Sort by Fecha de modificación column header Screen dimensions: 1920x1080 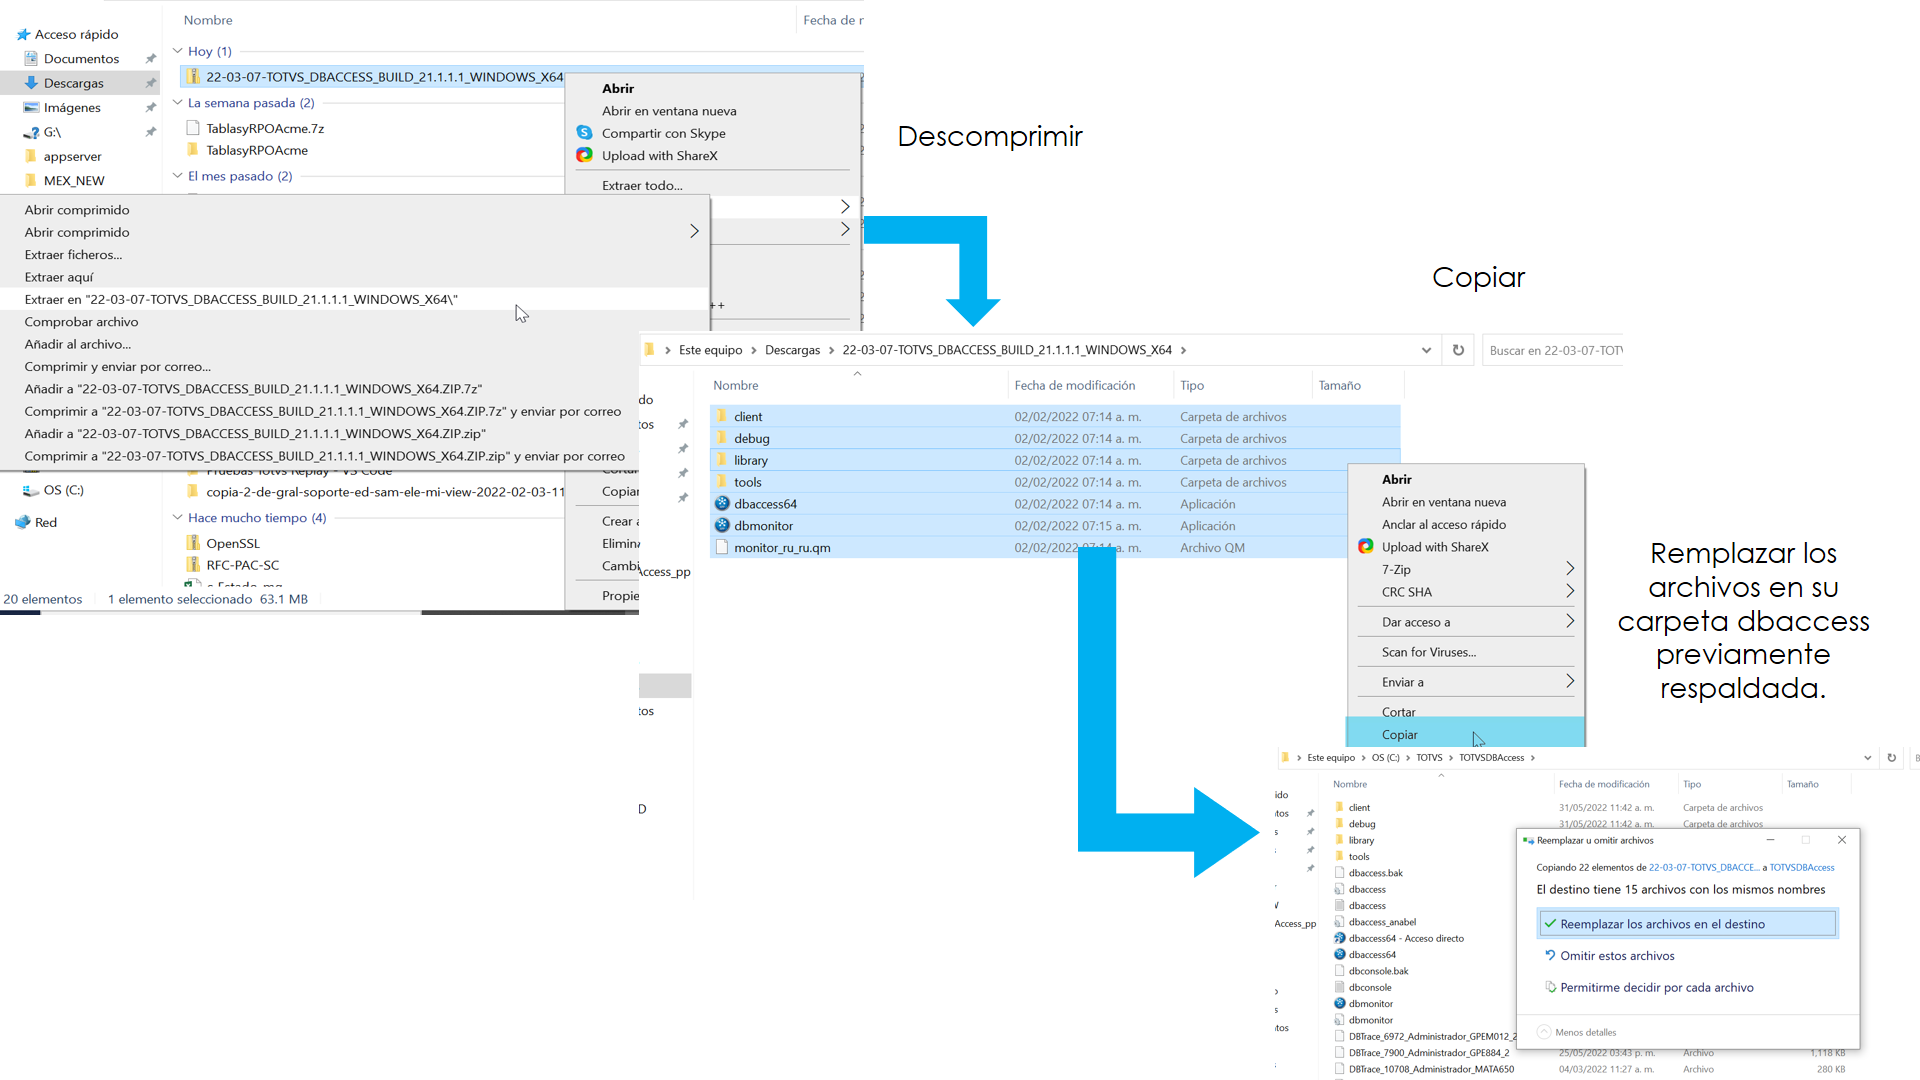pyautogui.click(x=1074, y=385)
